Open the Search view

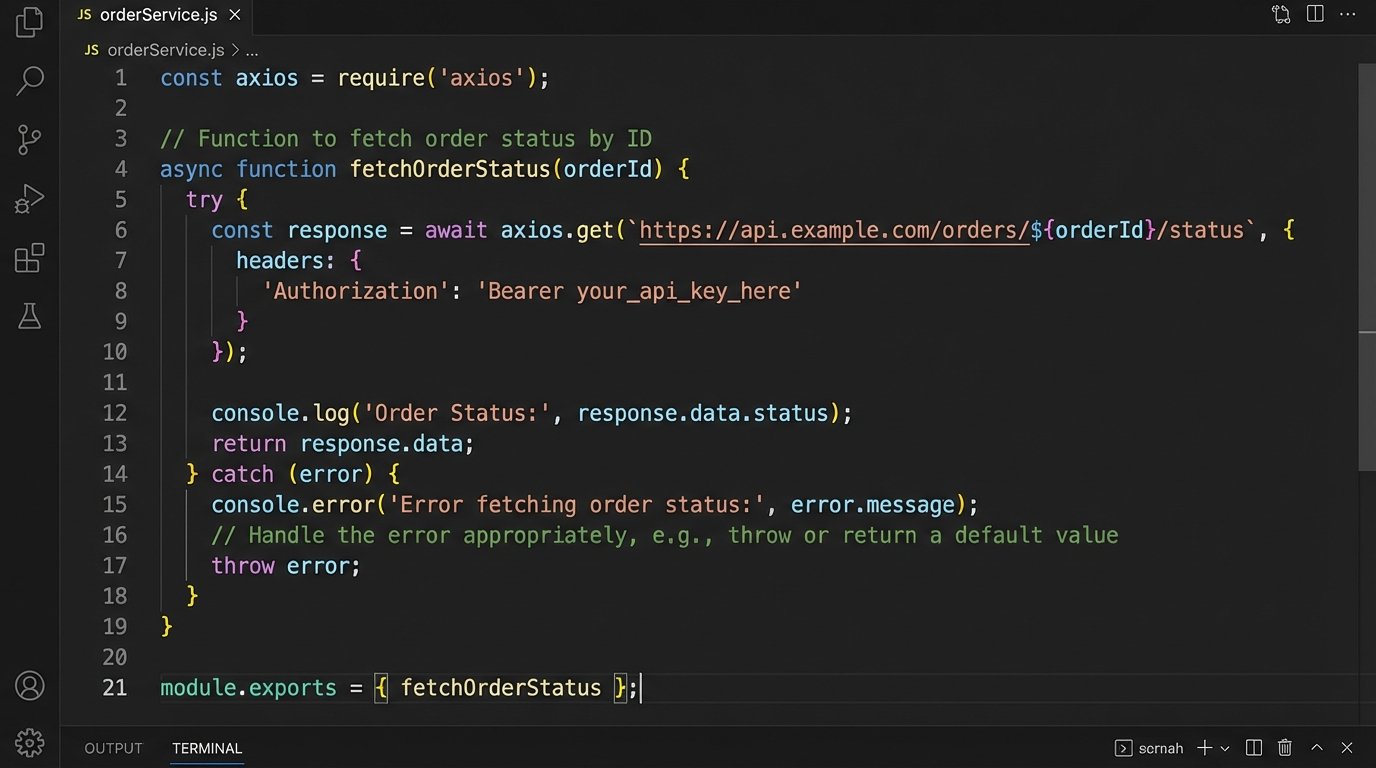[x=30, y=81]
